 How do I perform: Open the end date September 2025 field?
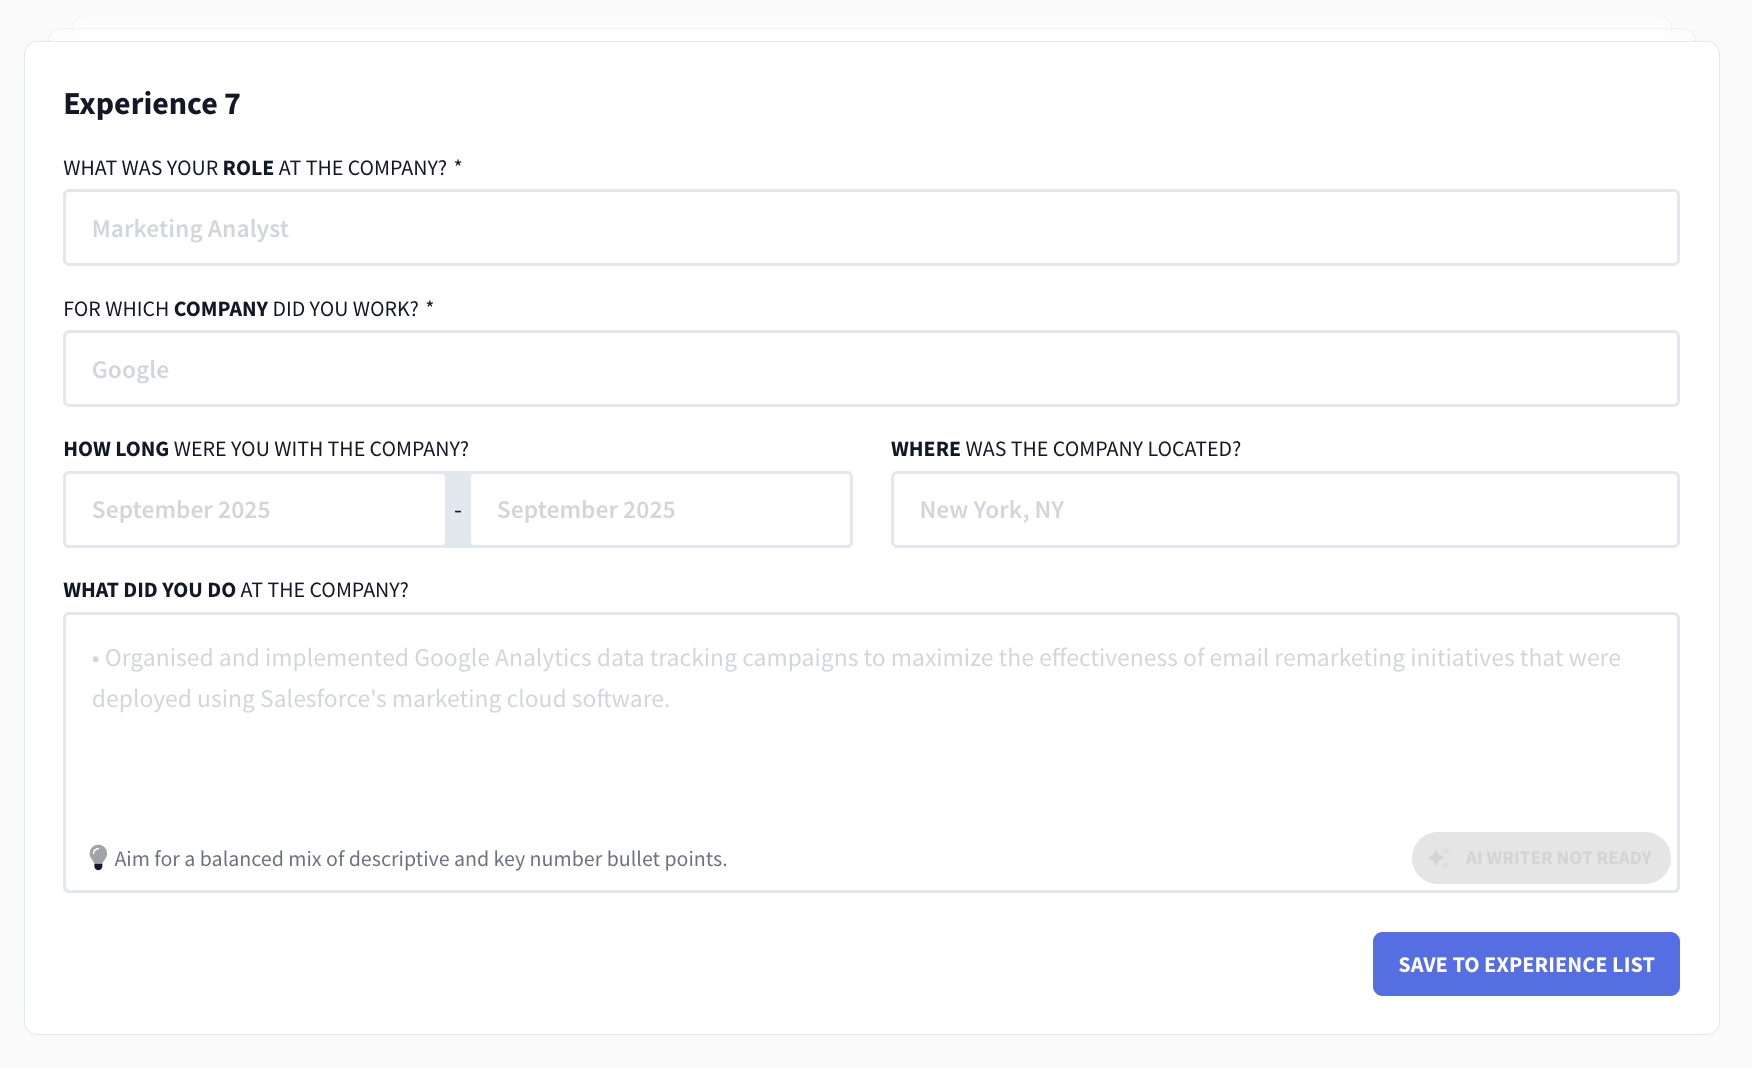pyautogui.click(x=661, y=510)
